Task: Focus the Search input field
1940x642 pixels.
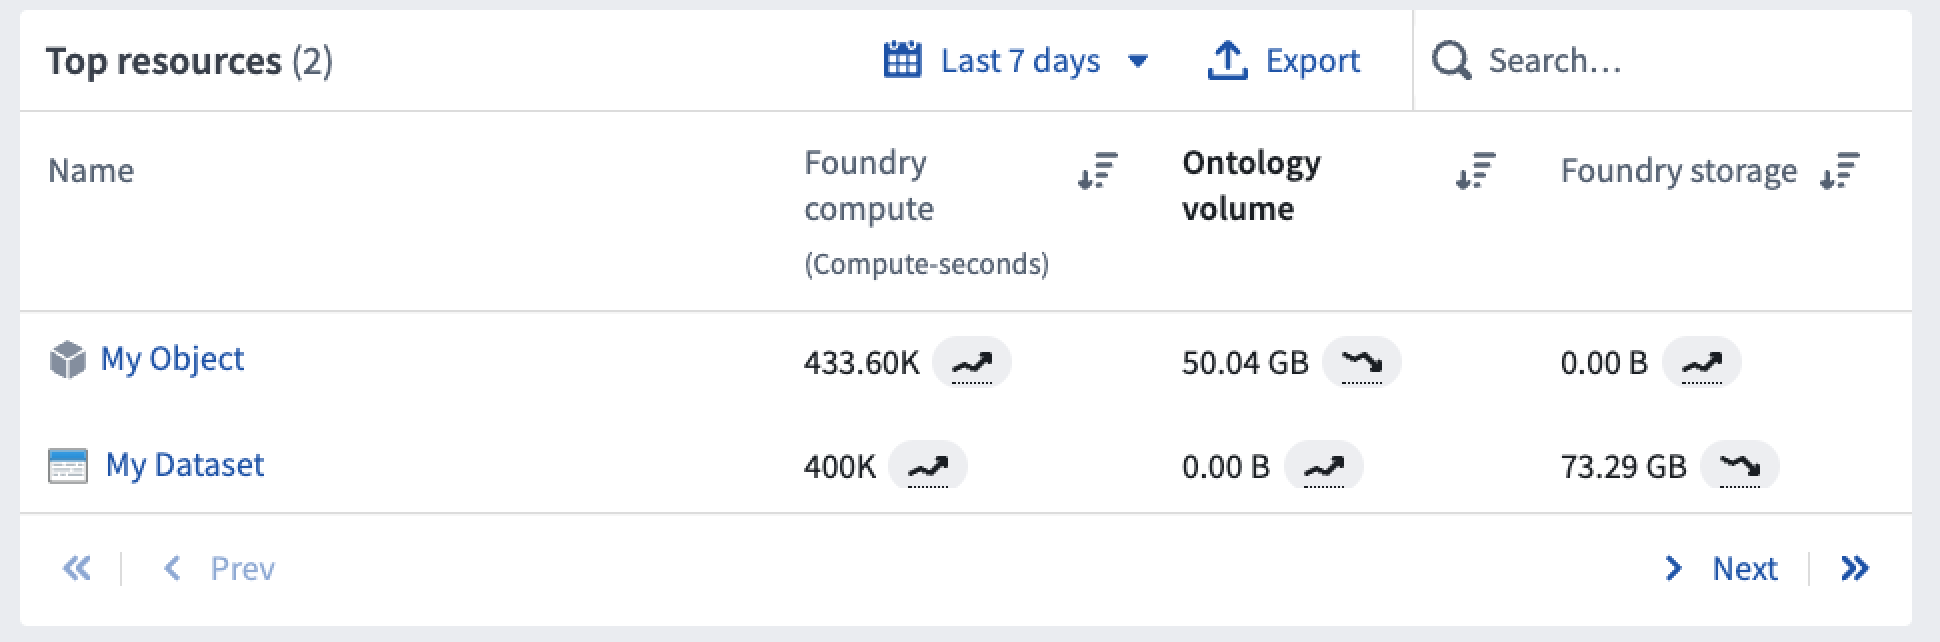Action: (x=1662, y=61)
